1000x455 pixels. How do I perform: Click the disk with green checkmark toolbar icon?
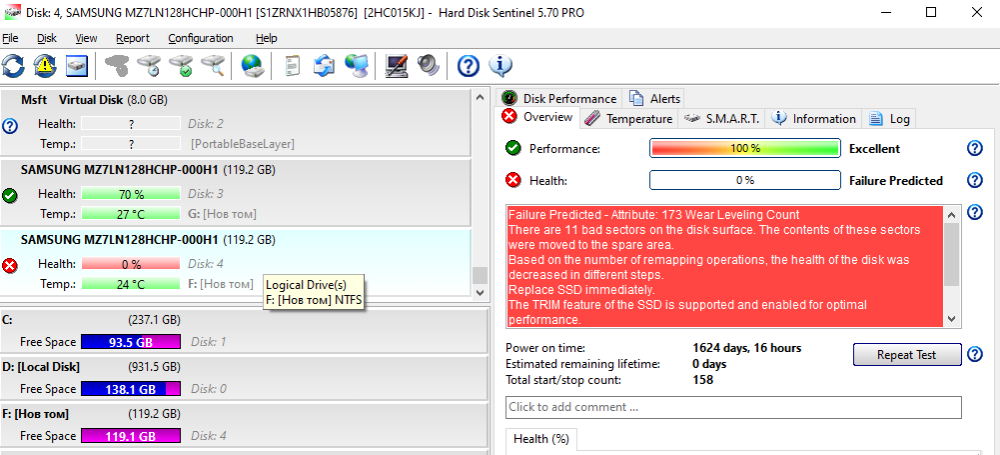[x=181, y=66]
